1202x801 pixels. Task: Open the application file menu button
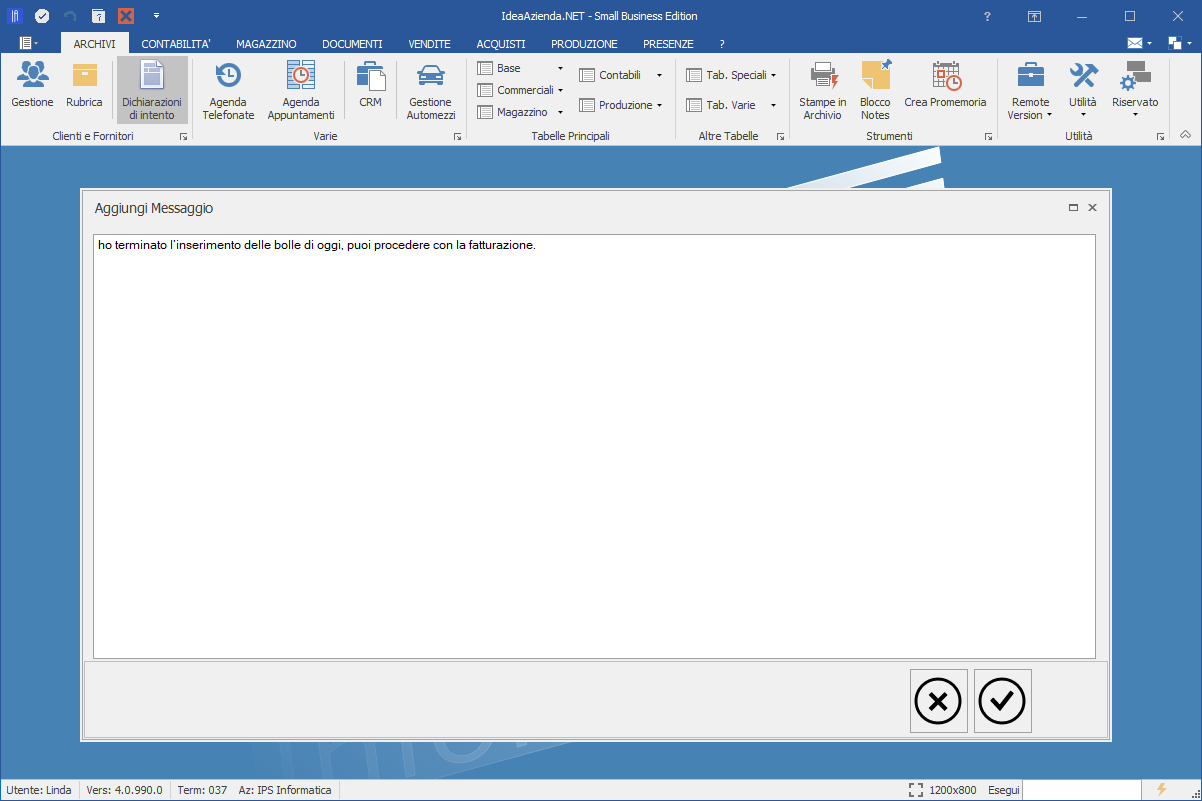tap(29, 44)
